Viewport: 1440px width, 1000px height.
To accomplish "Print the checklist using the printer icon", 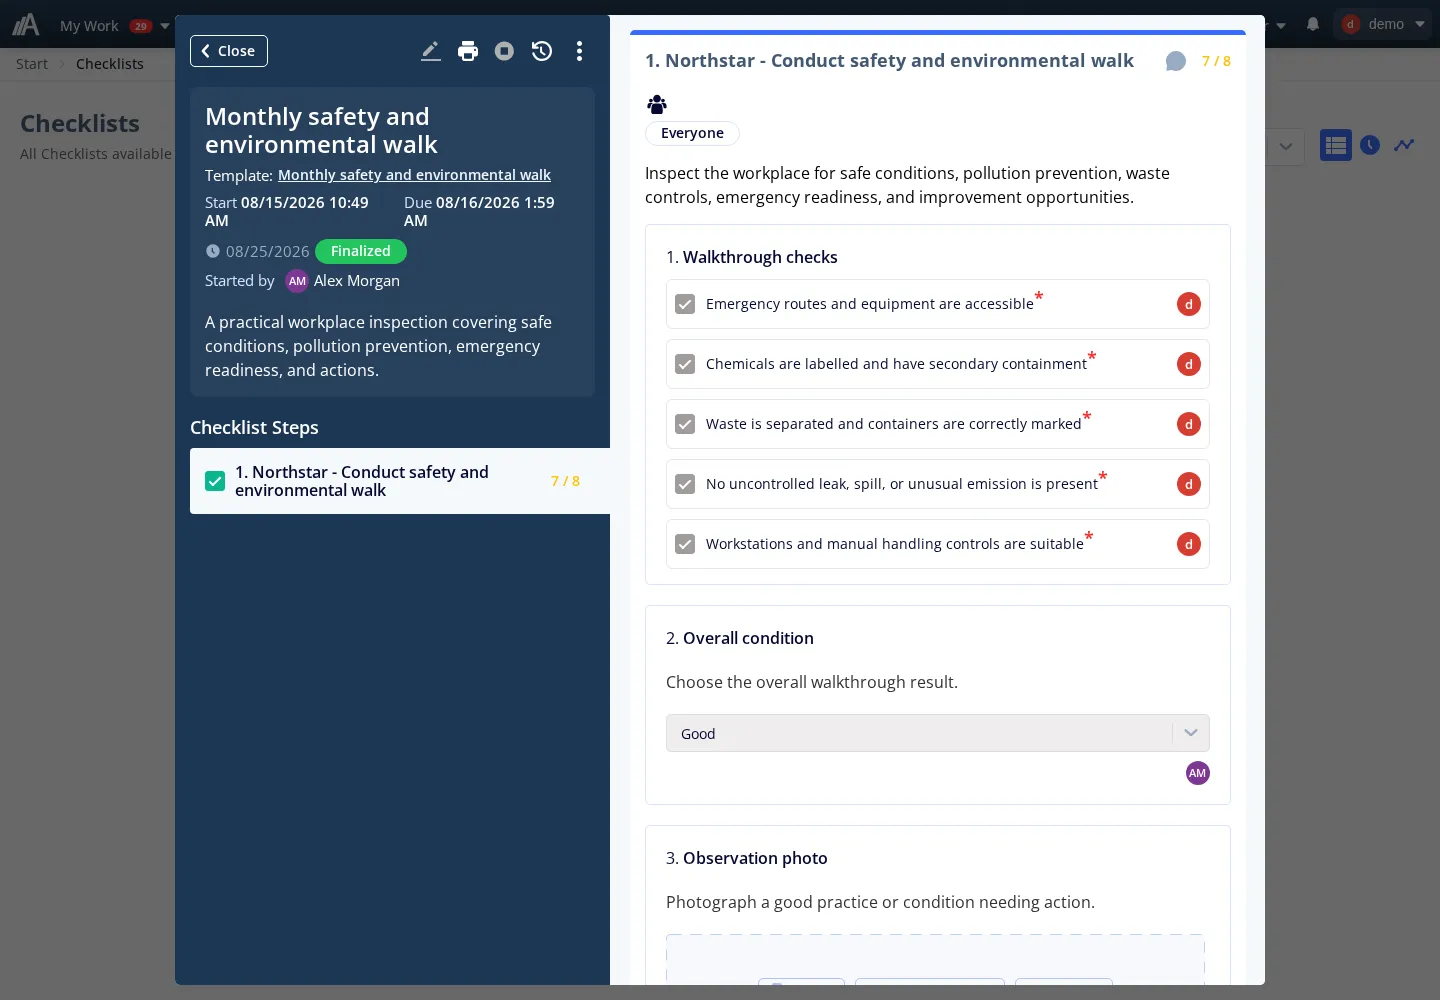I will point(468,51).
